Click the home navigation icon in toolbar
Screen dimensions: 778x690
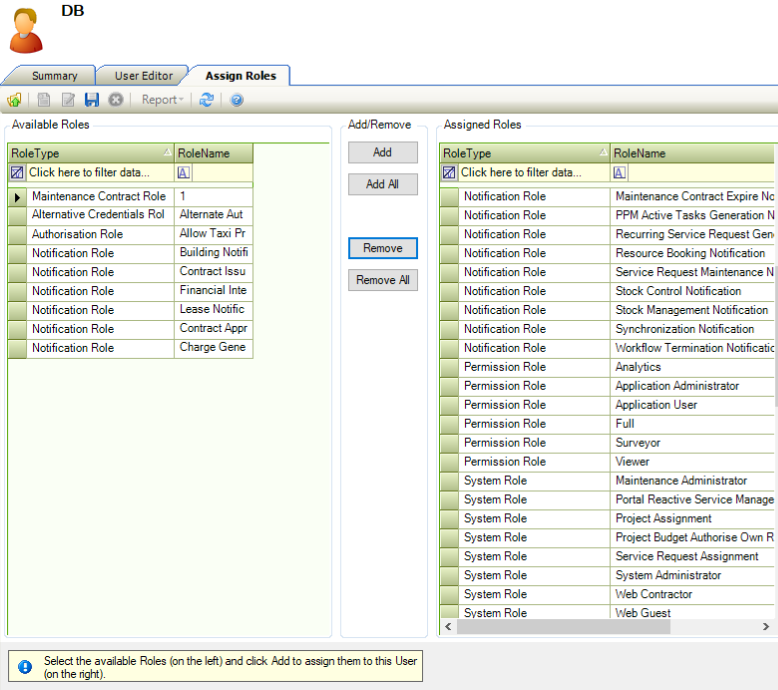[x=14, y=100]
